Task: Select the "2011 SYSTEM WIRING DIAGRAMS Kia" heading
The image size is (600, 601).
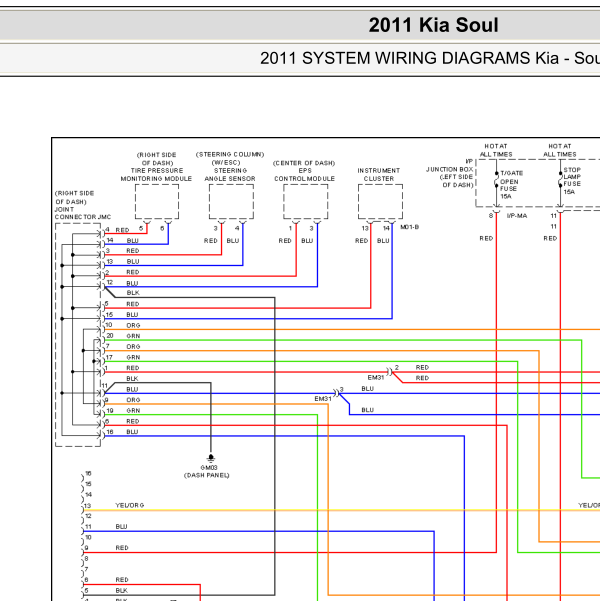Action: click(409, 58)
